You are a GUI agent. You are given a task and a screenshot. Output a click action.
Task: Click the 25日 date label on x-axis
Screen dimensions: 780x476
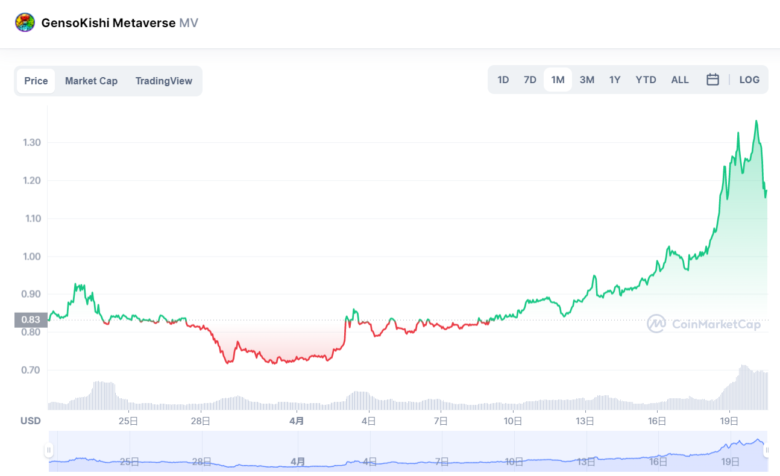(x=128, y=421)
